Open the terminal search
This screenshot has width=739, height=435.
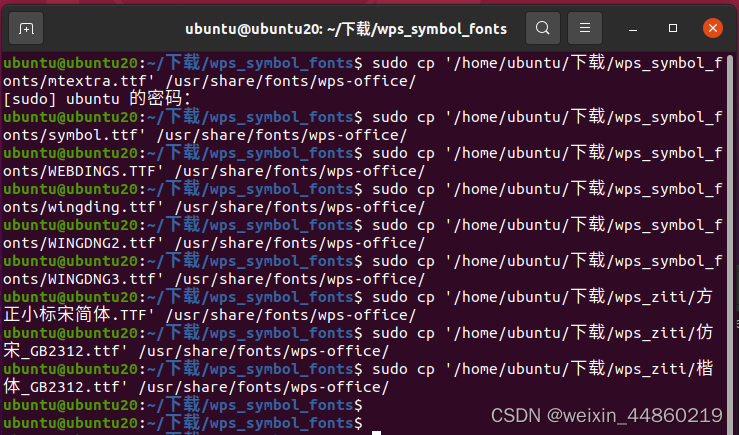tap(543, 28)
